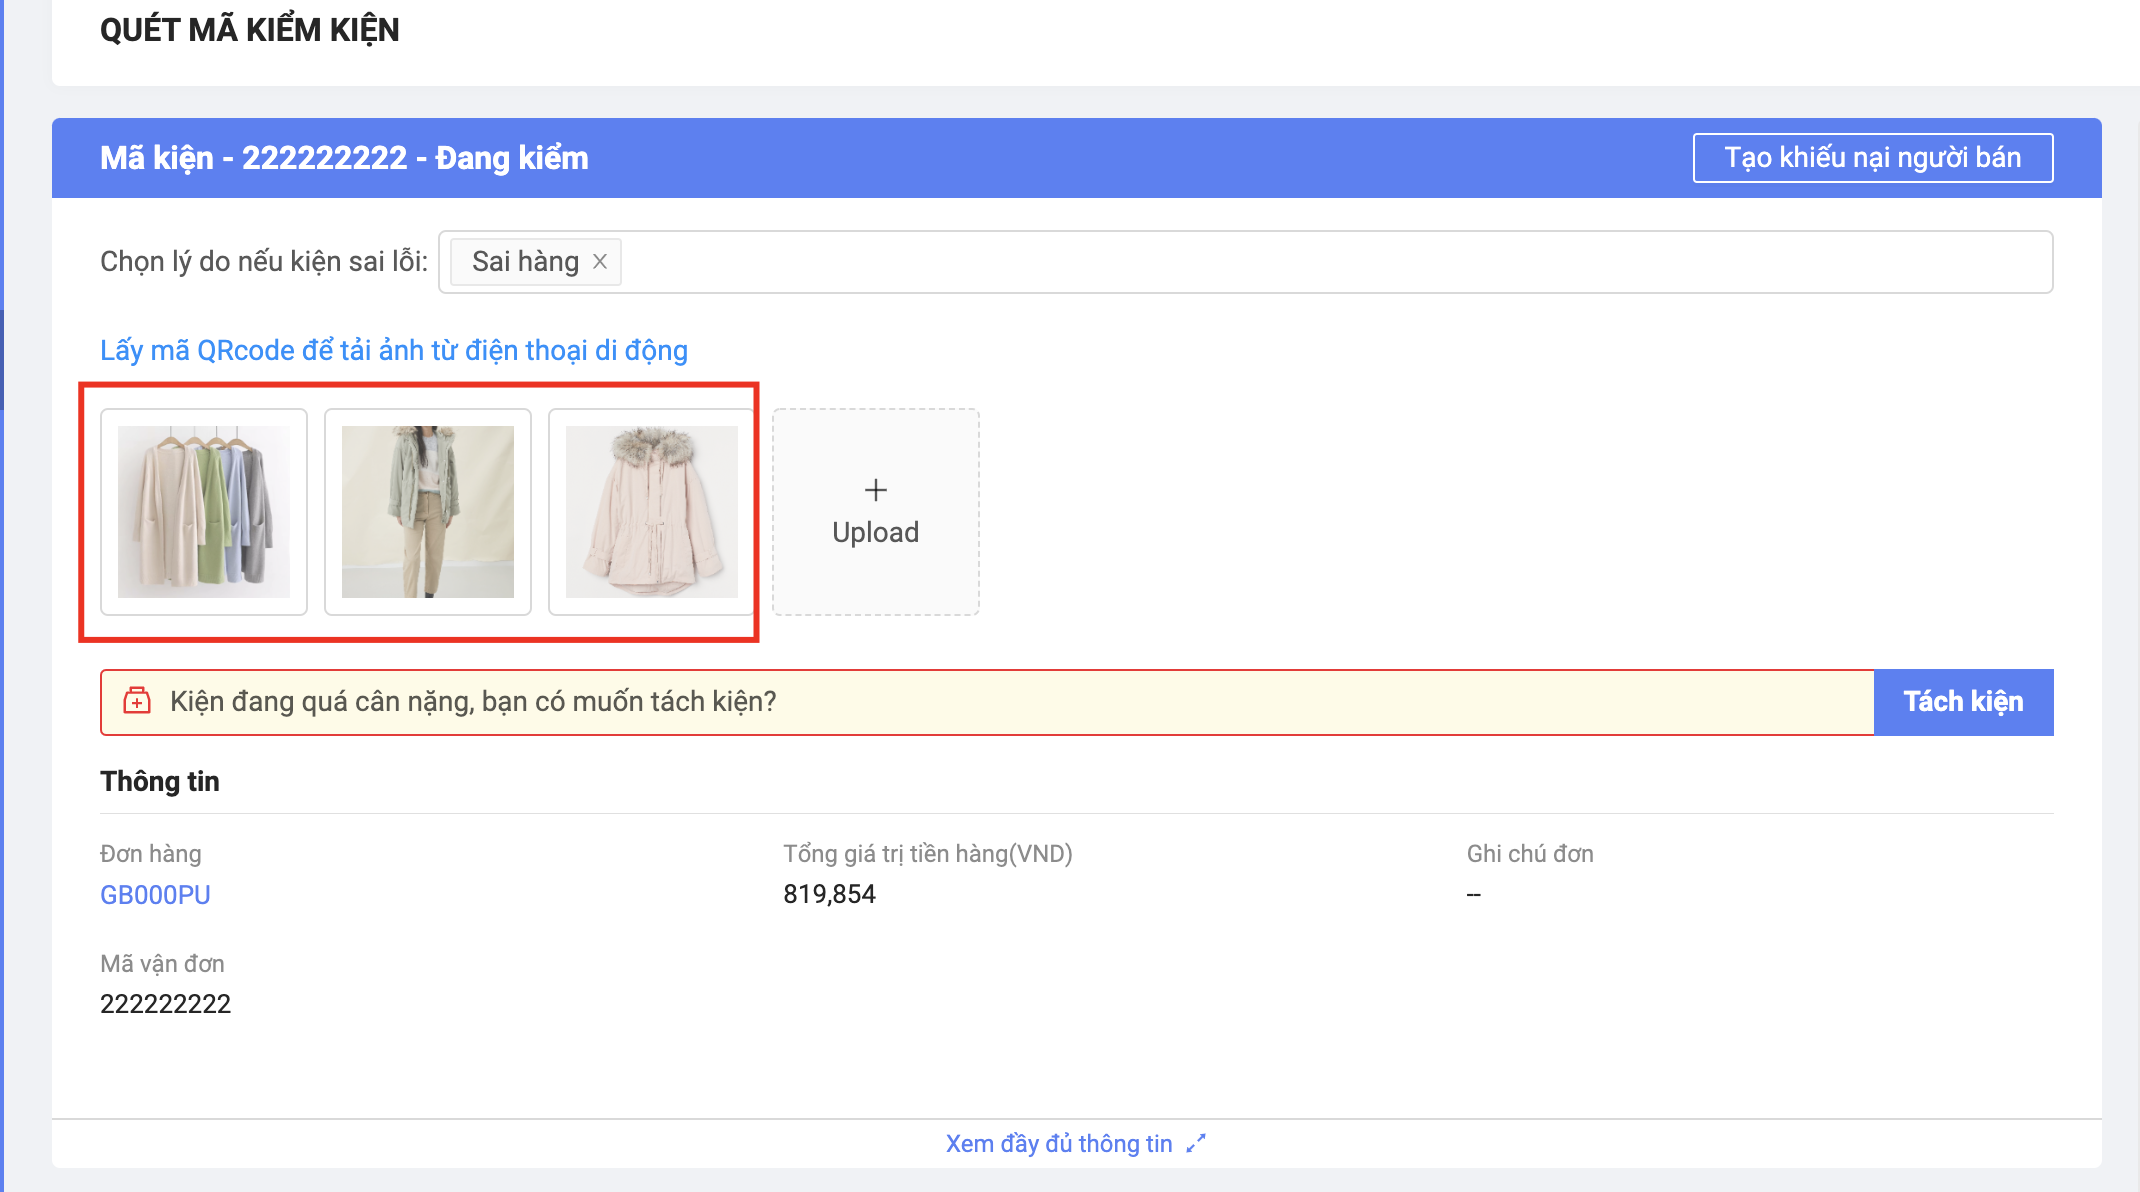Screen dimensions: 2140x1192
Task: Click the plus icon in Upload box
Action: 875,490
